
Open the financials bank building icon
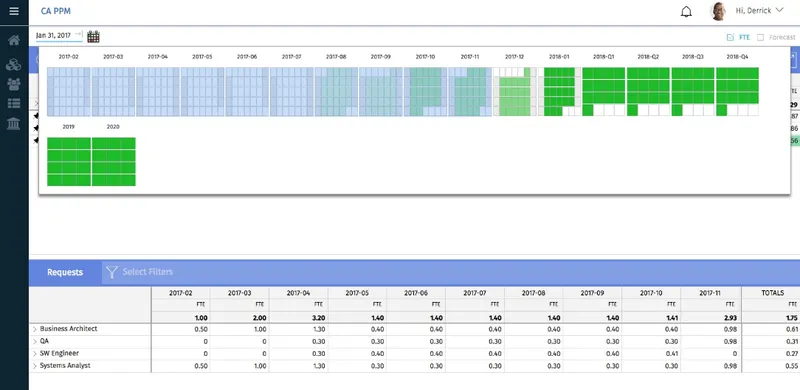tap(14, 123)
